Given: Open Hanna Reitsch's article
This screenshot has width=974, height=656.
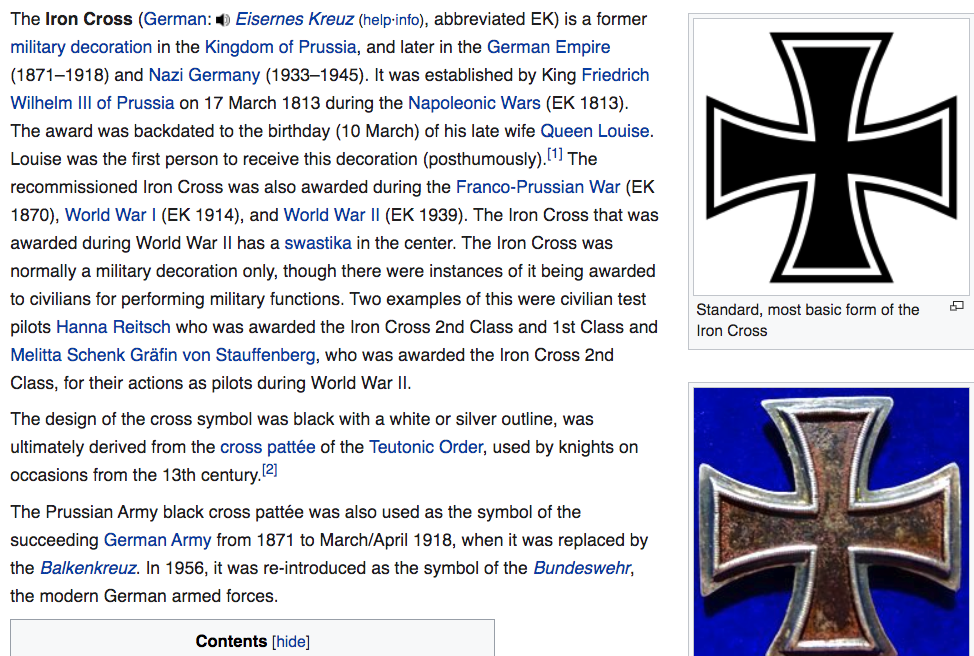Looking at the screenshot, I should click(x=113, y=327).
